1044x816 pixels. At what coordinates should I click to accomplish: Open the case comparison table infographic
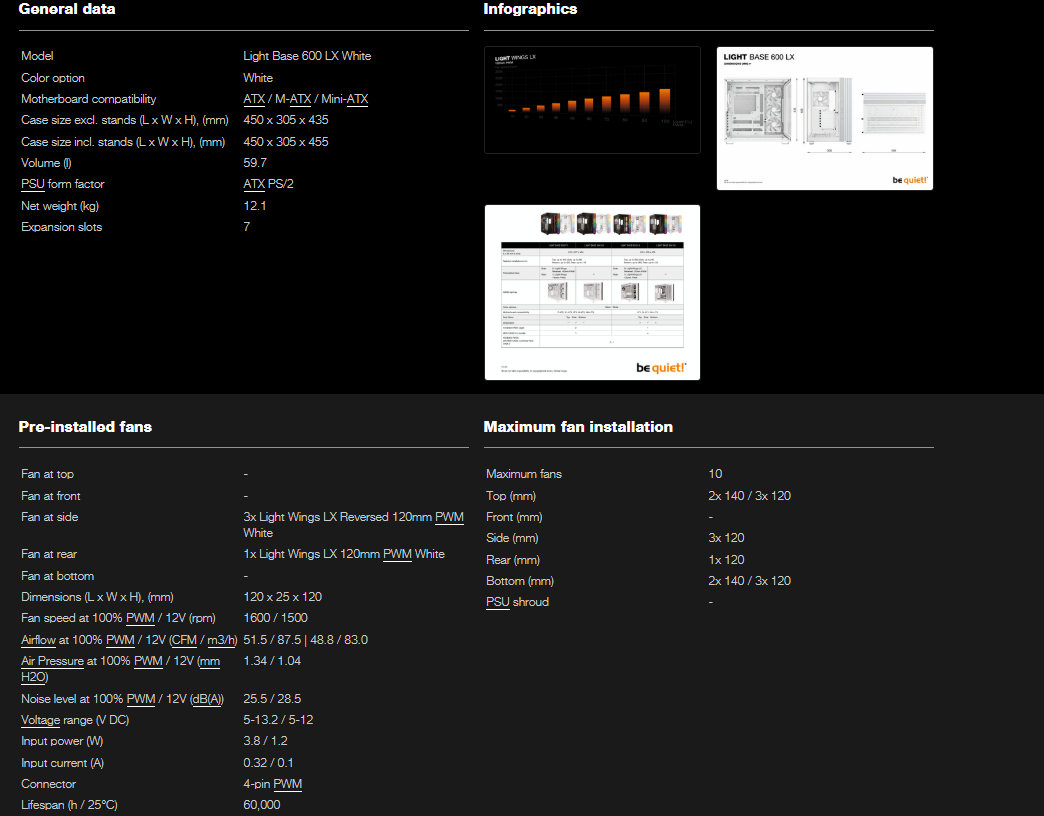pos(592,292)
